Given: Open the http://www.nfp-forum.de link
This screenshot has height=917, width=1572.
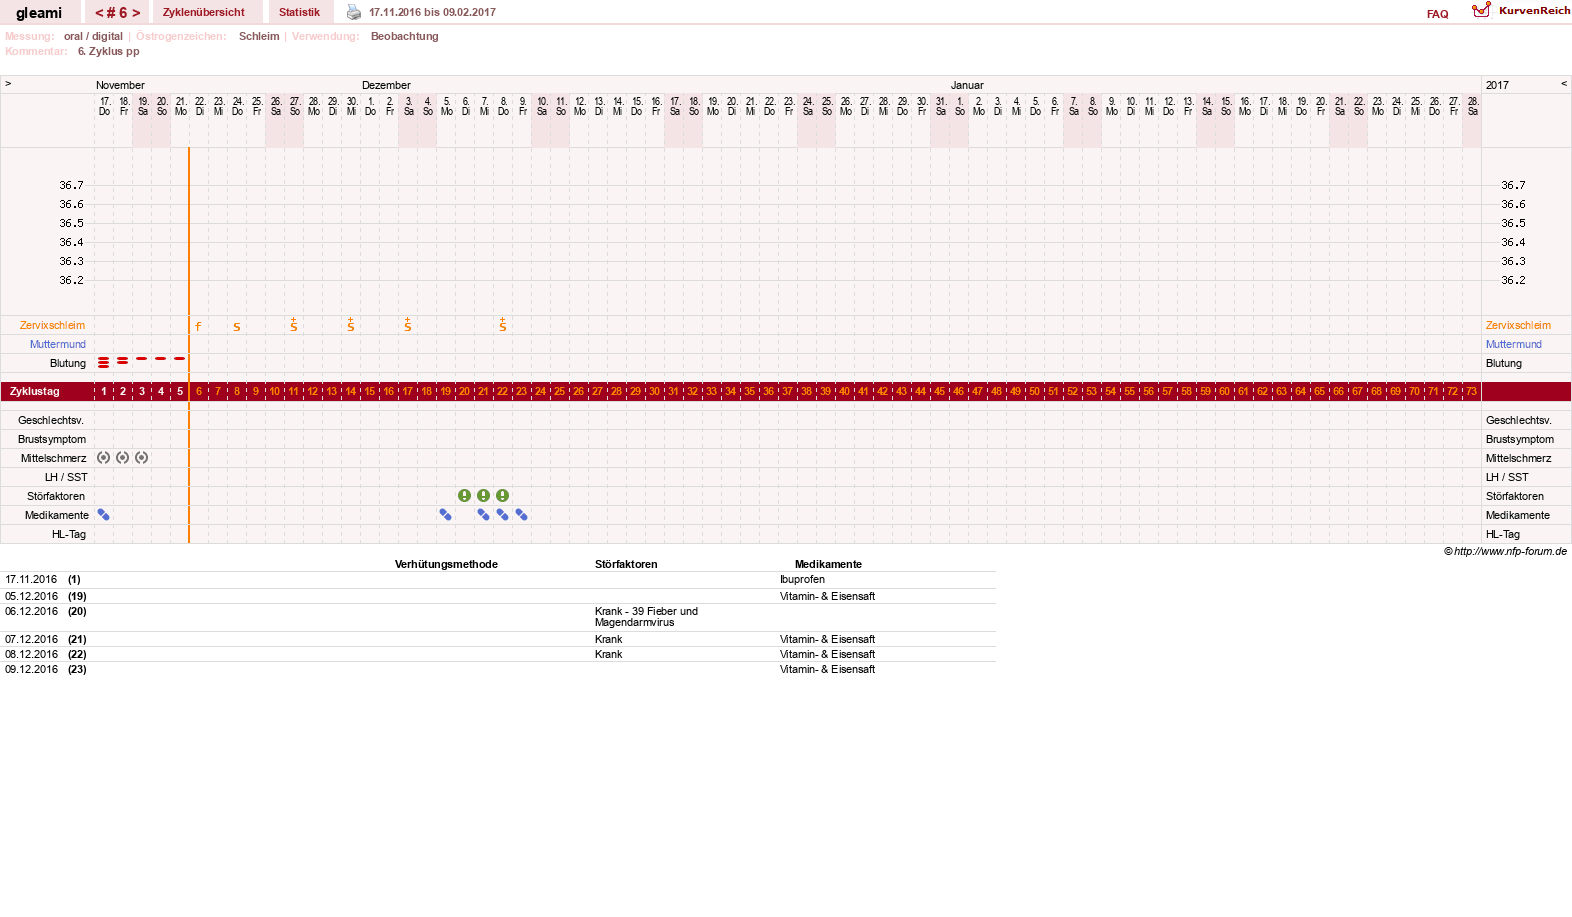Looking at the screenshot, I should click(1510, 551).
